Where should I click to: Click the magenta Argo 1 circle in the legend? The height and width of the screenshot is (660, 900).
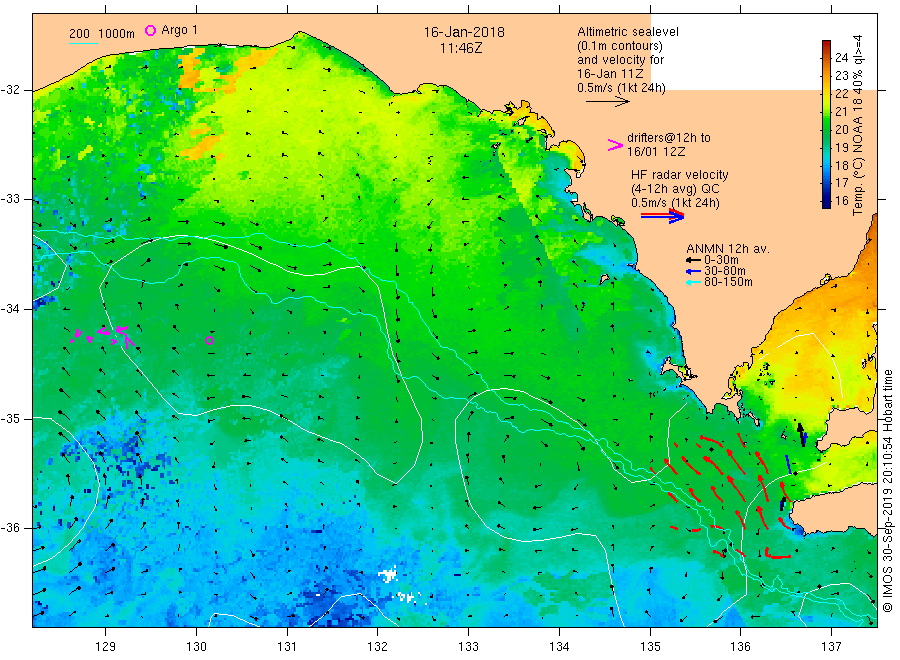[150, 30]
